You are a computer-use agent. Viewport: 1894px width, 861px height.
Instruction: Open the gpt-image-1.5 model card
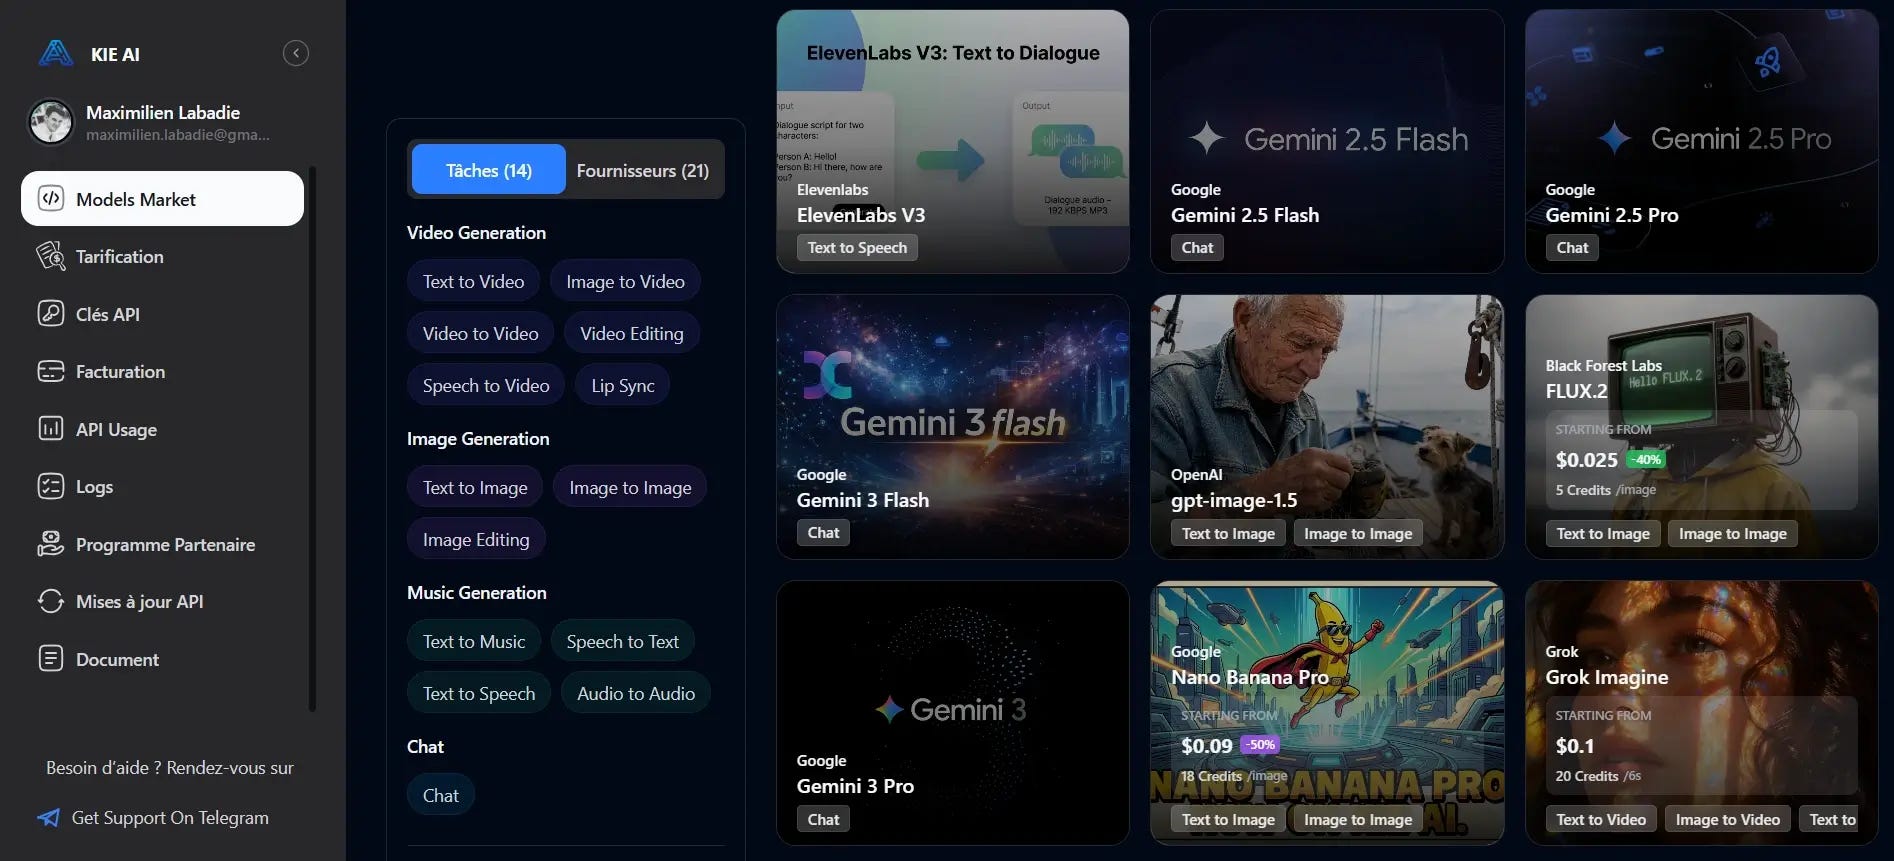coord(1327,426)
